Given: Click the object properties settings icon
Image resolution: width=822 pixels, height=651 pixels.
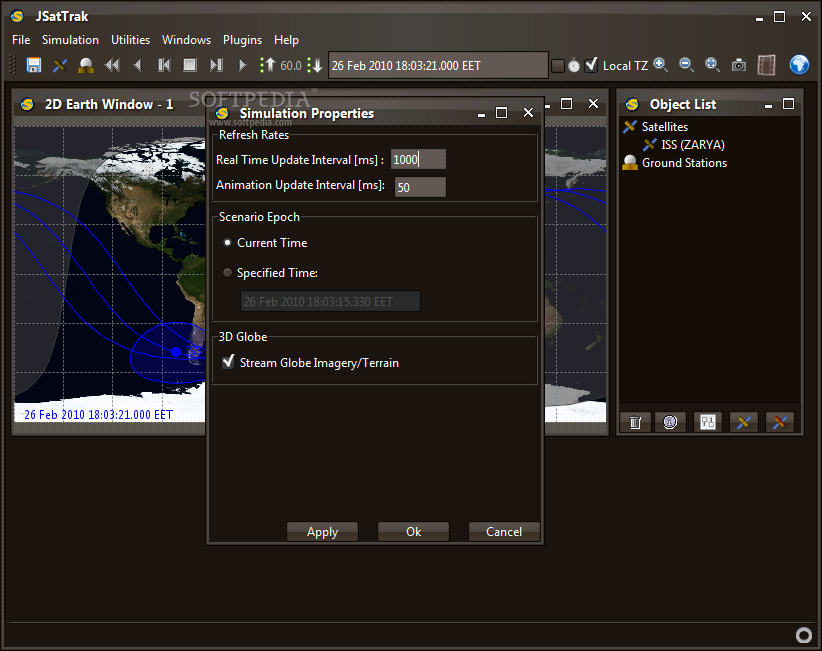Looking at the screenshot, I should 708,422.
